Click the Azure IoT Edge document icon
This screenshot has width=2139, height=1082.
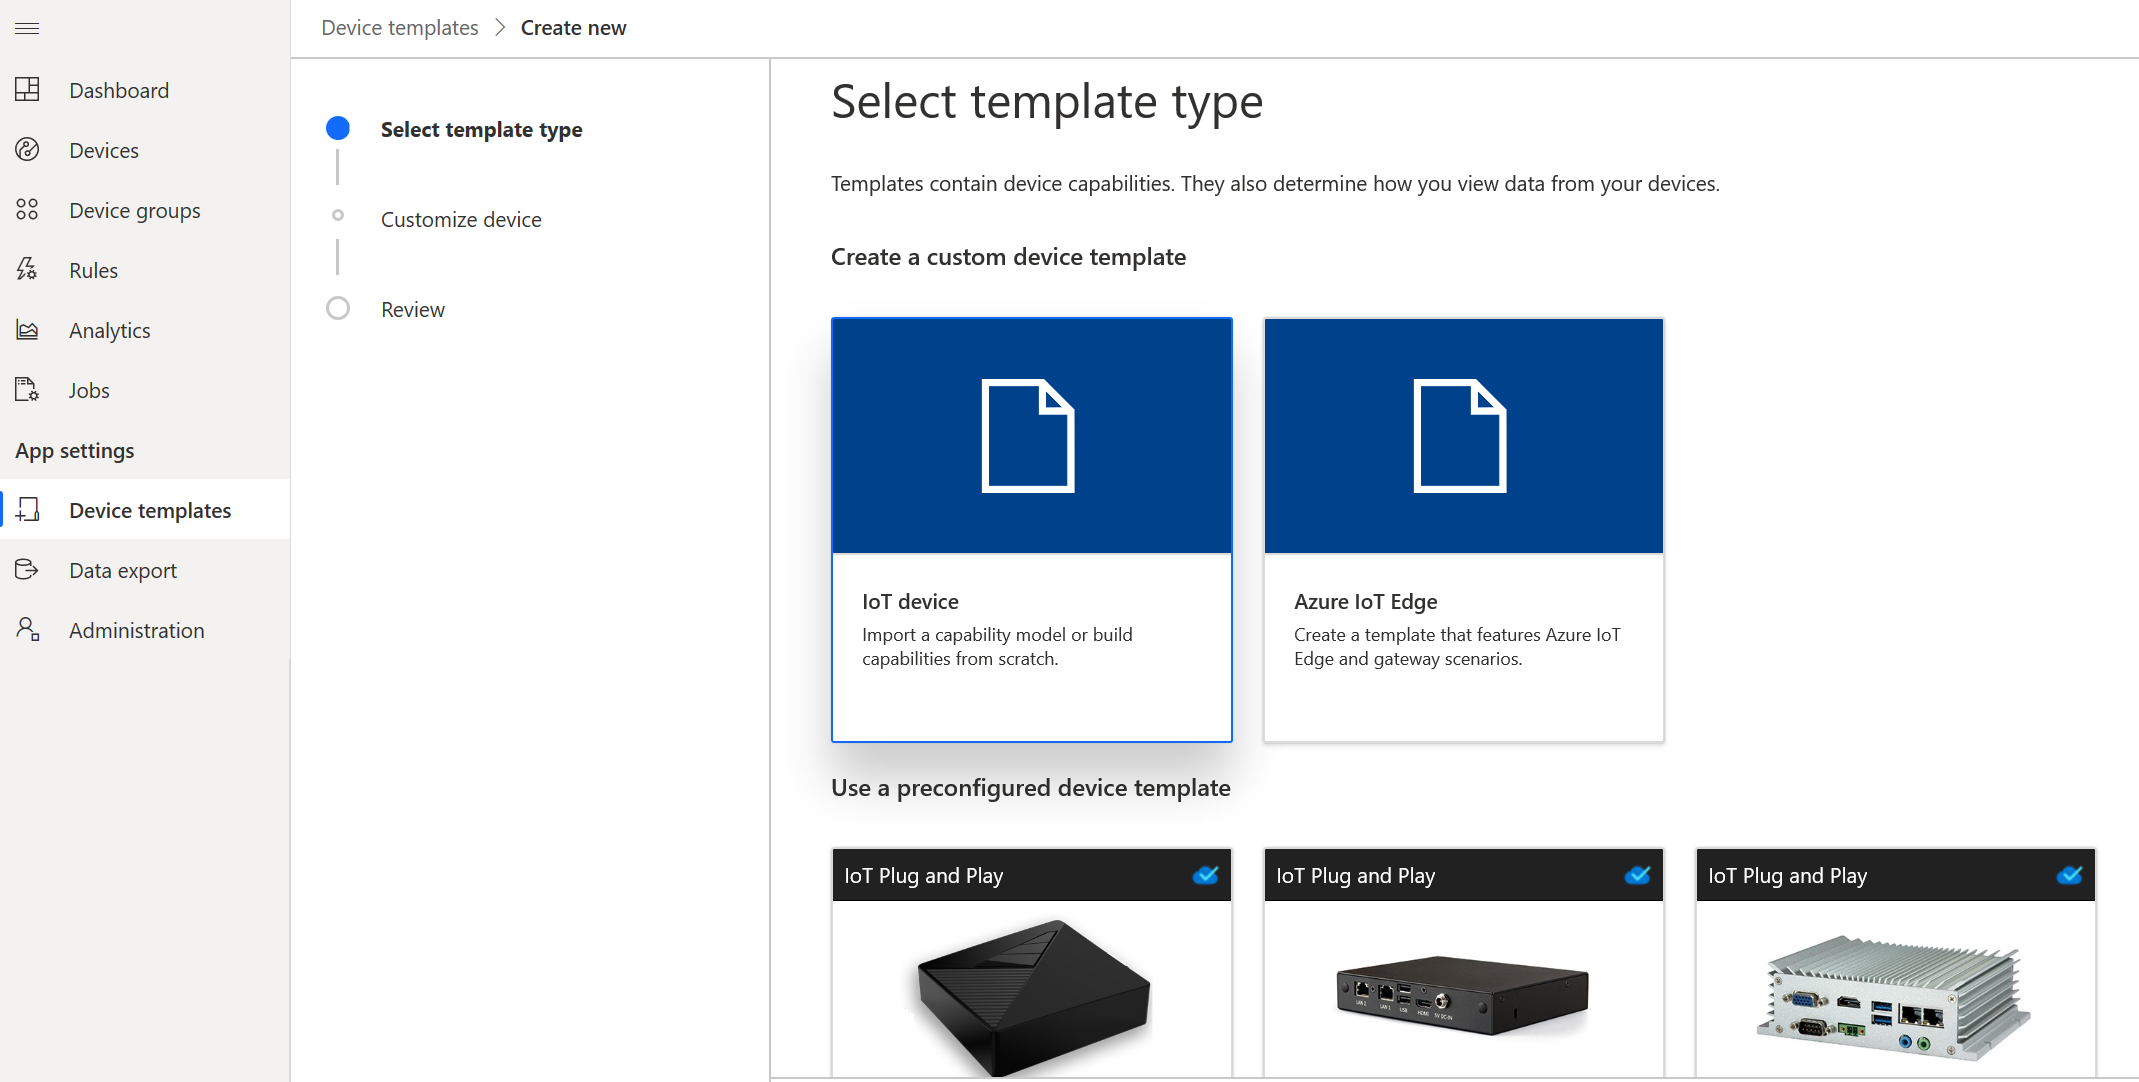[1460, 436]
